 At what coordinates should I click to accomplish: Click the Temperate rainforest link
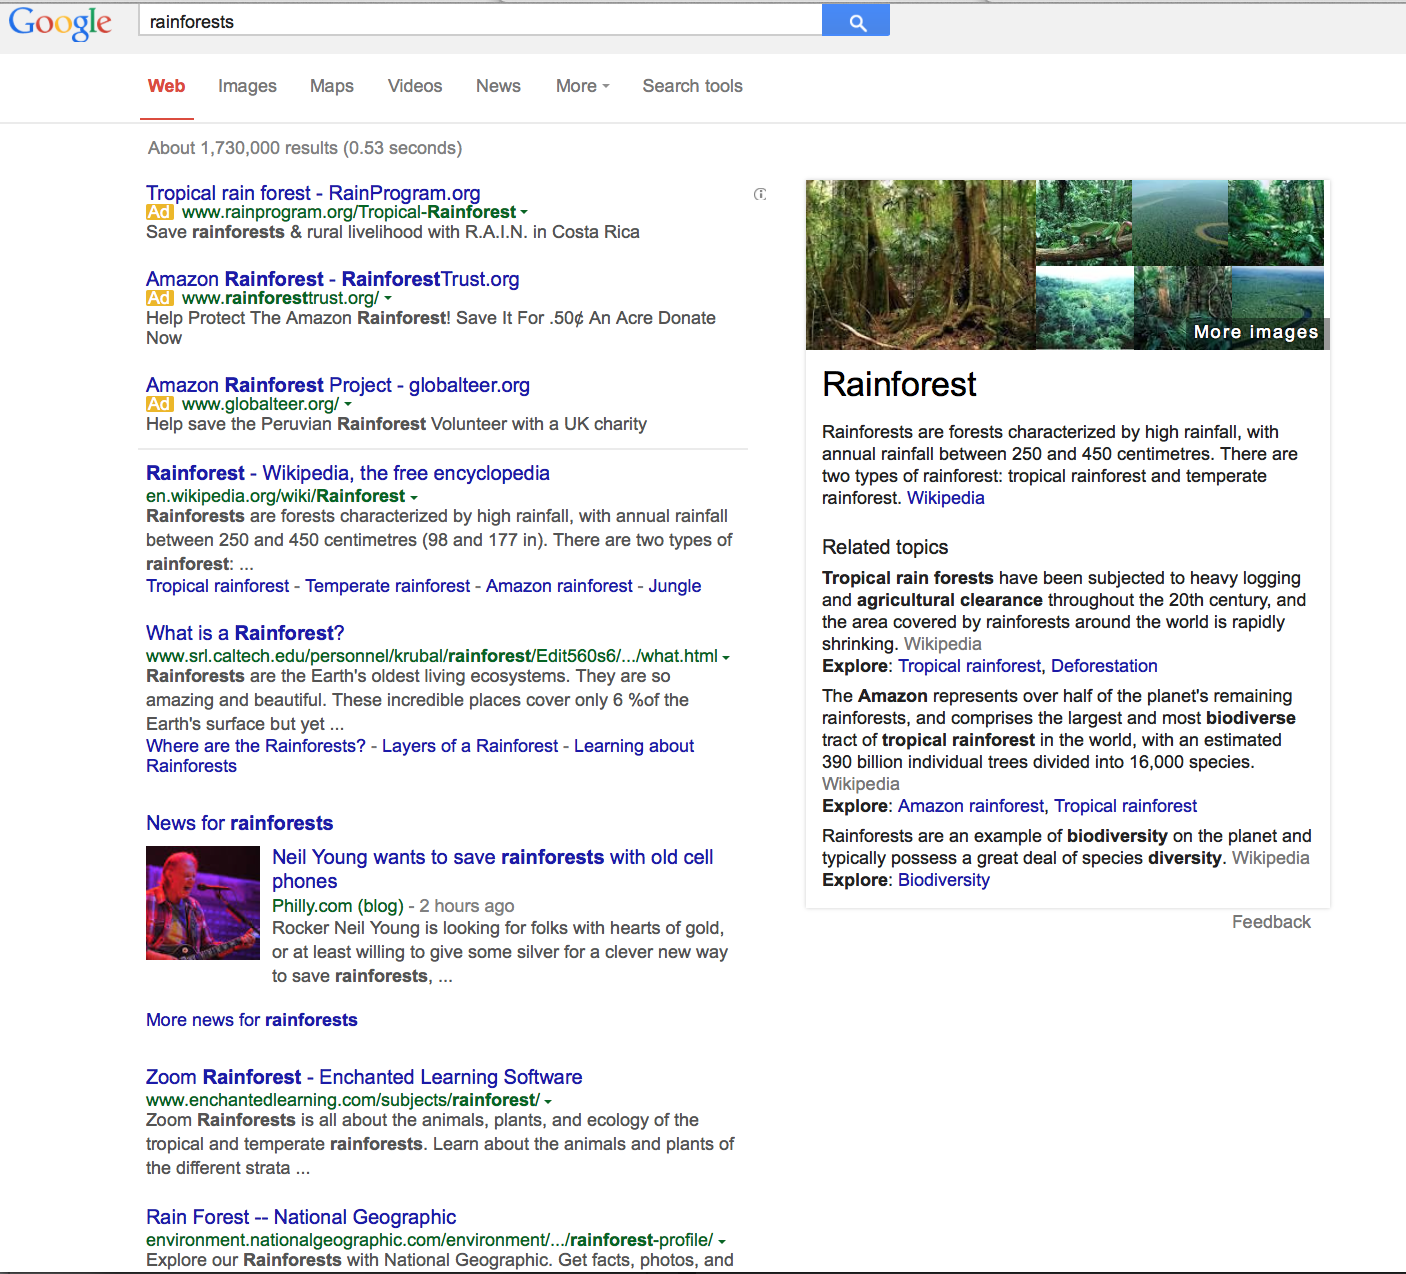click(x=388, y=586)
